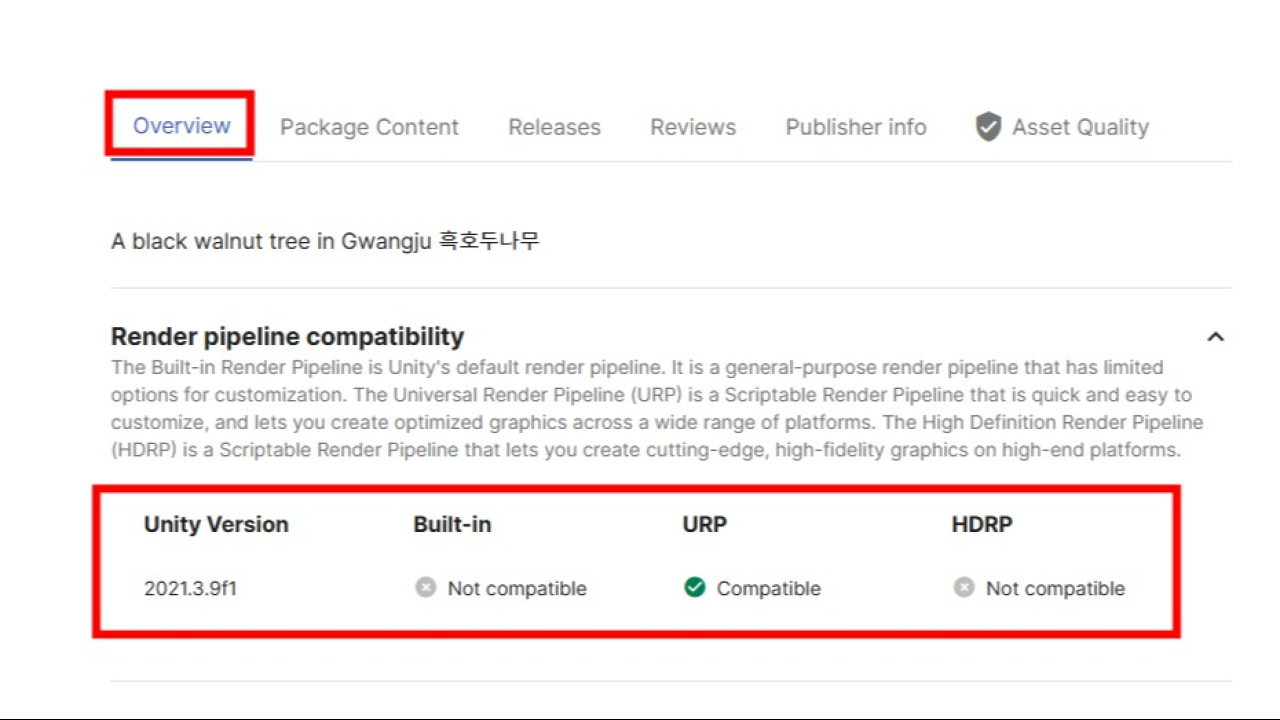Open the Asset Quality tab label
This screenshot has height=720, width=1280.
[x=1080, y=127]
